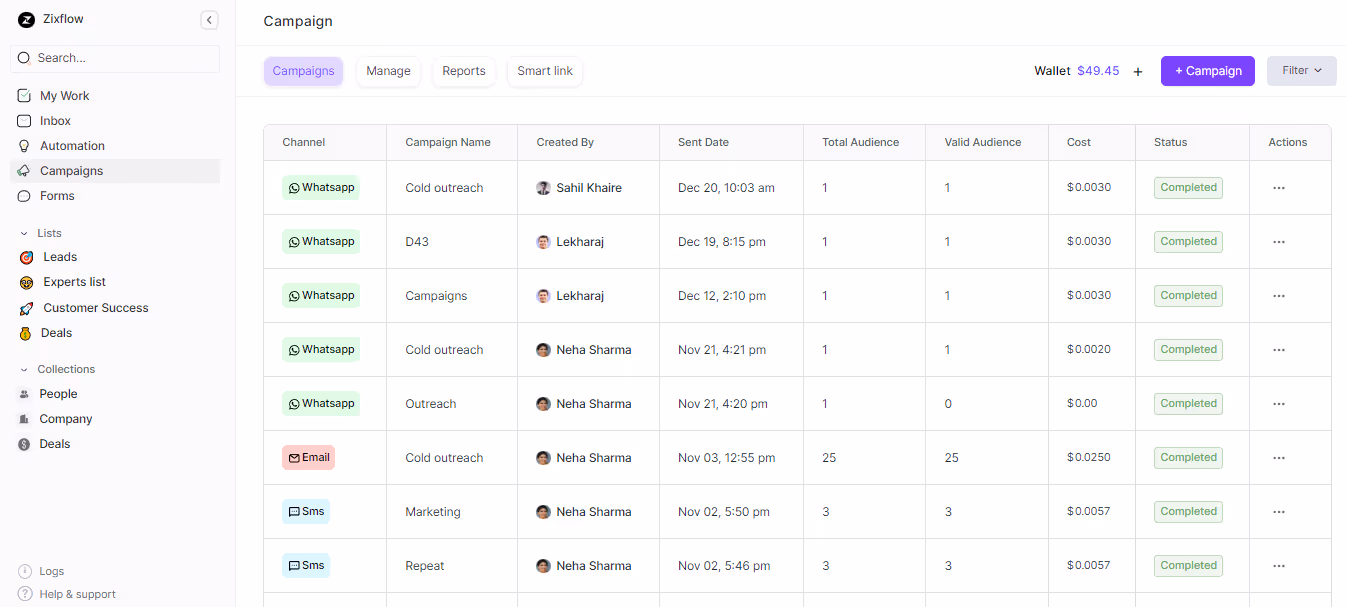
Task: Click the Channel column header
Action: [304, 142]
